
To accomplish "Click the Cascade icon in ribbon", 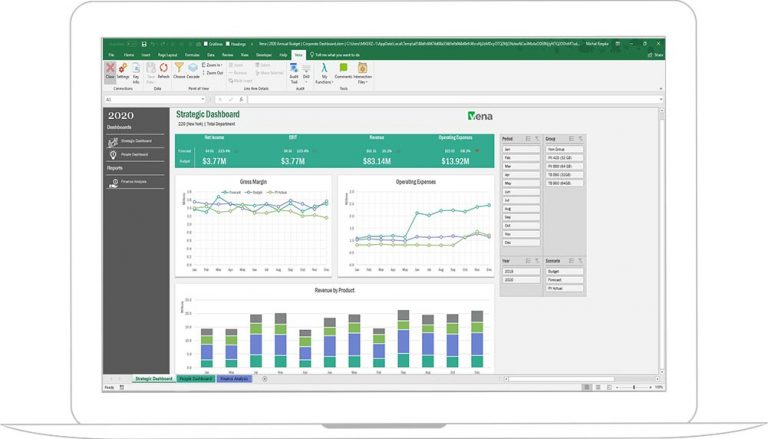I will click(192, 68).
